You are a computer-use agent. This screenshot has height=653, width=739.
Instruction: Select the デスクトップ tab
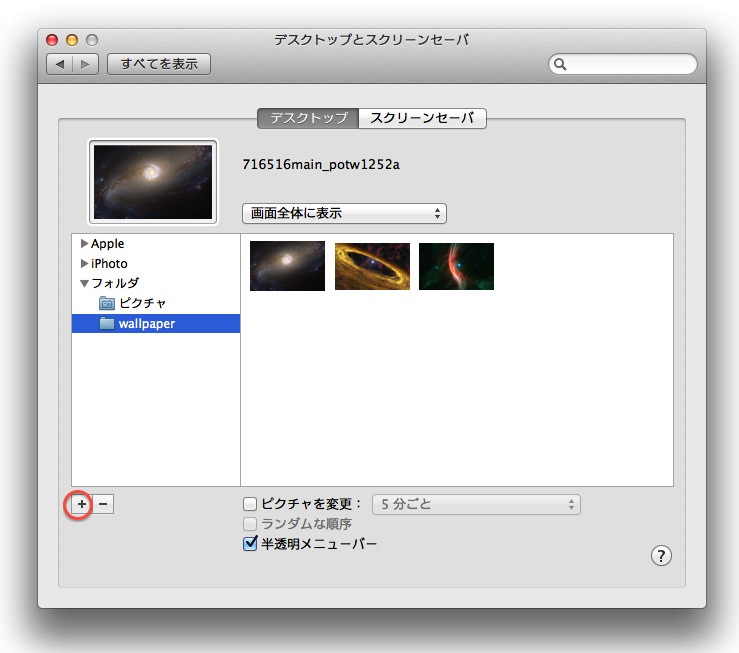click(x=307, y=118)
